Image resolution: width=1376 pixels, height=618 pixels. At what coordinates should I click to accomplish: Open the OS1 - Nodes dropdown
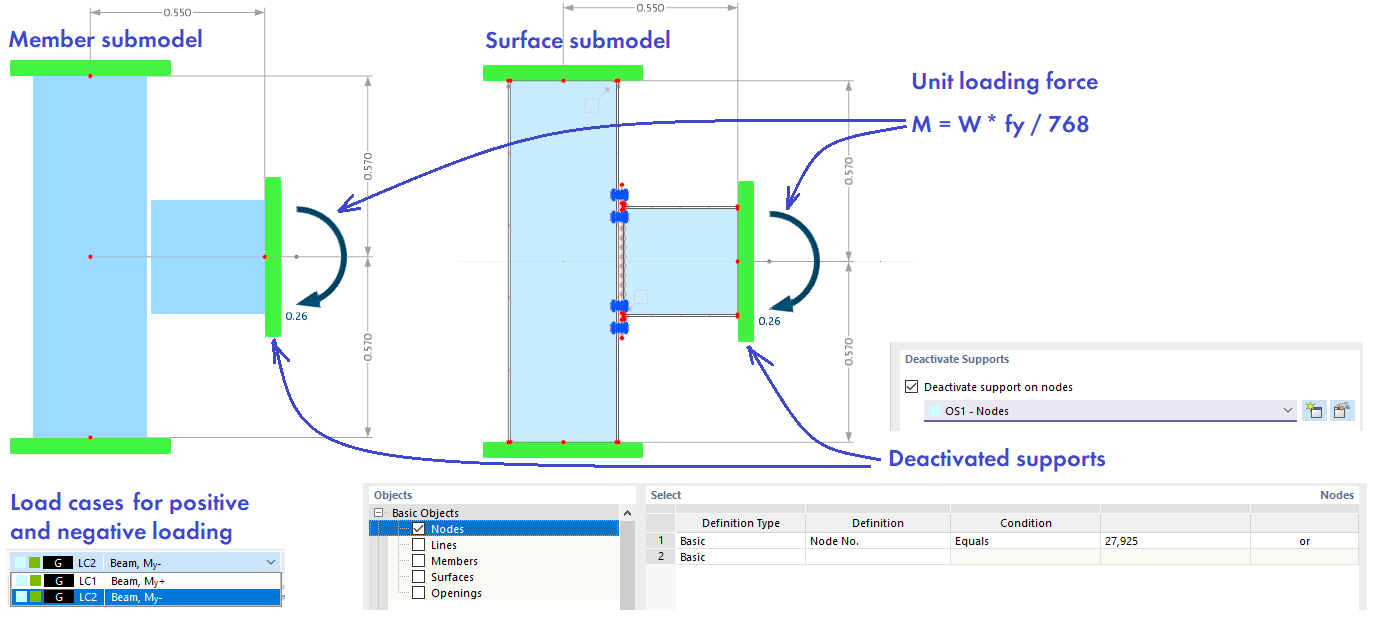[x=1288, y=410]
